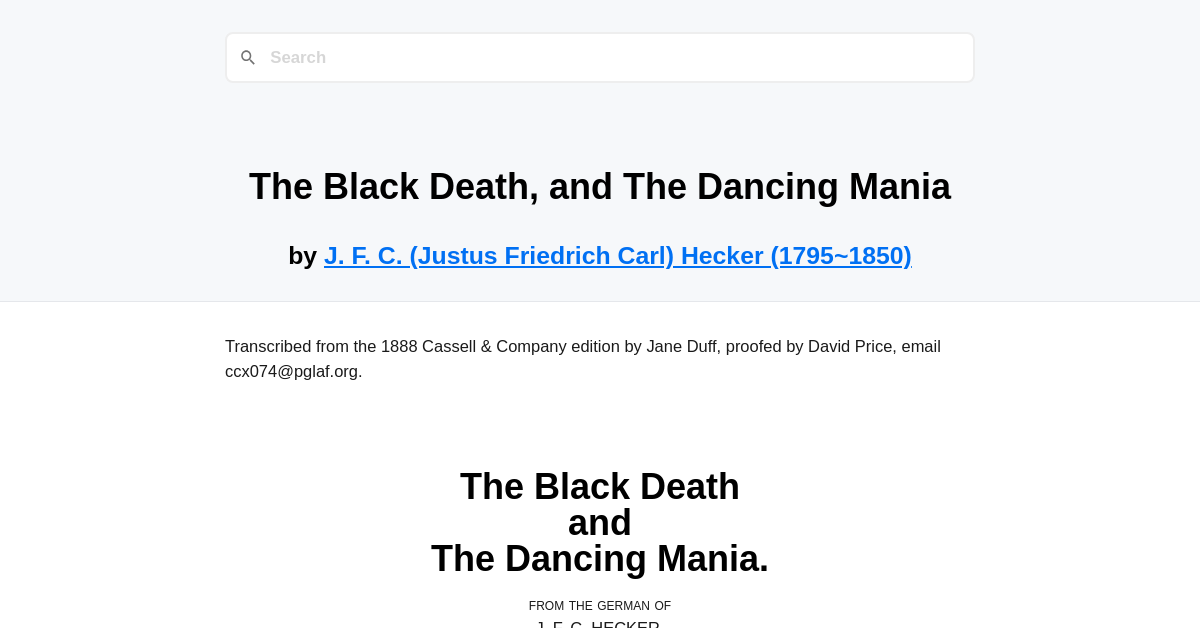The image size is (1200, 628).
Task: Click the line 'The Dancing Mania.'
Action: click(600, 559)
